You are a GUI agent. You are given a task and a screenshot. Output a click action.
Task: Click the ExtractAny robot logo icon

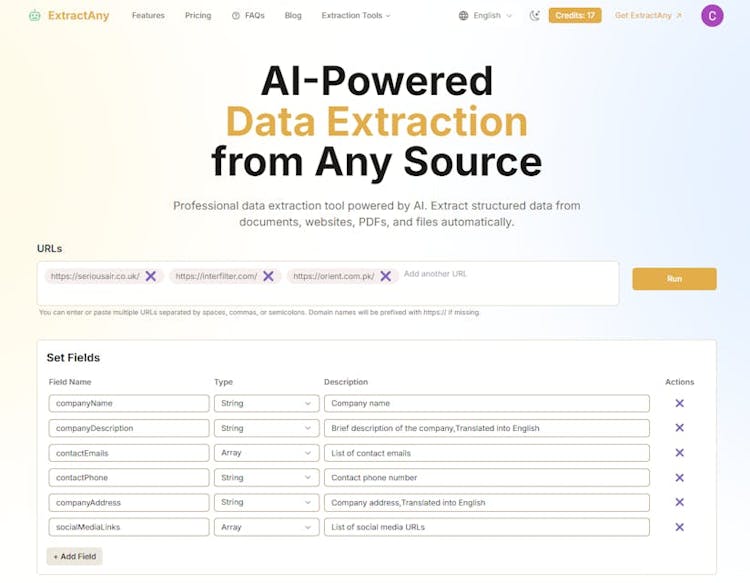[35, 16]
